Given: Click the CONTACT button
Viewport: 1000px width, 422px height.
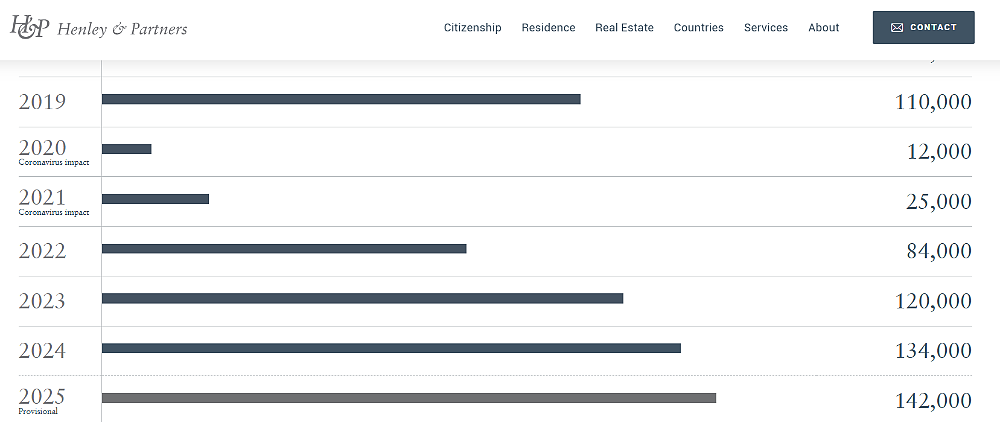Looking at the screenshot, I should (x=923, y=27).
